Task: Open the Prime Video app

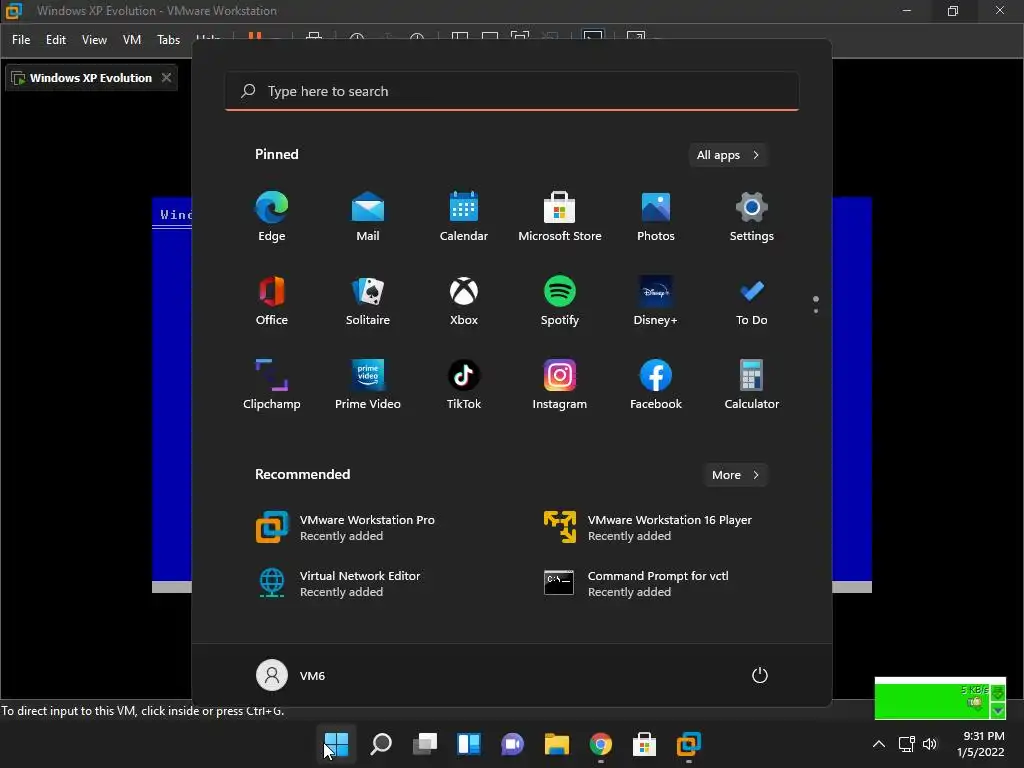Action: click(x=368, y=385)
